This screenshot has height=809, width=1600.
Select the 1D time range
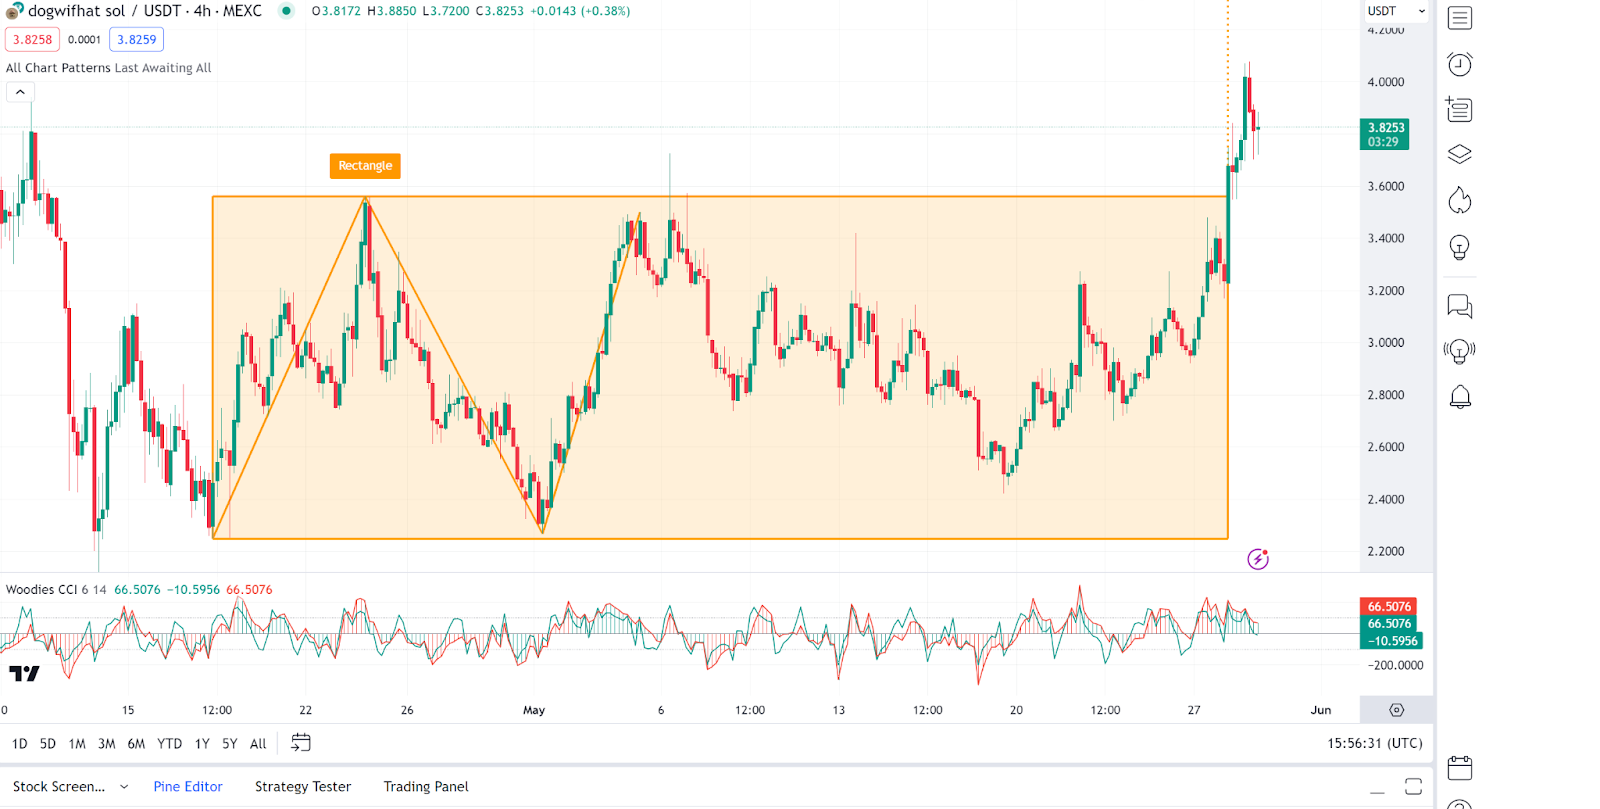pos(19,743)
